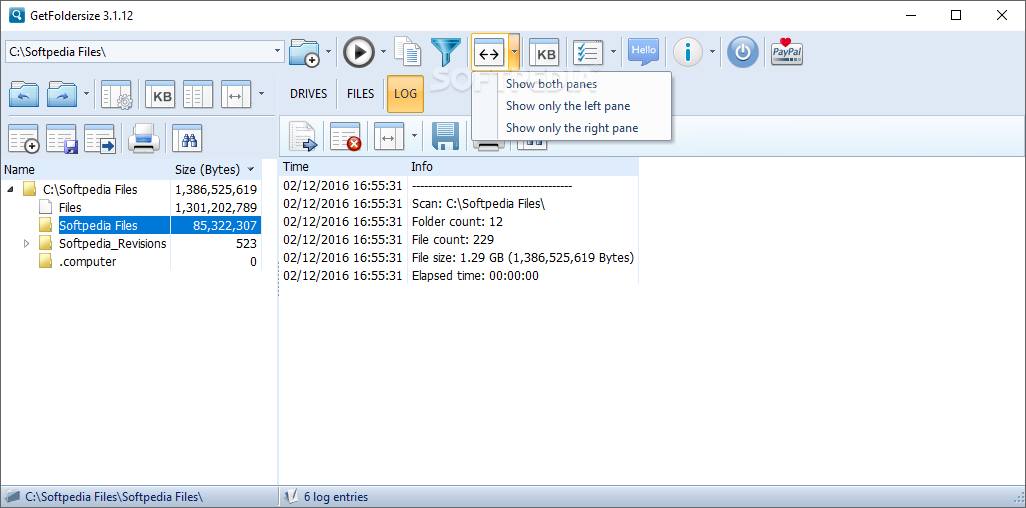Sort by the Name column header
The width and height of the screenshot is (1026, 508).
pos(86,170)
